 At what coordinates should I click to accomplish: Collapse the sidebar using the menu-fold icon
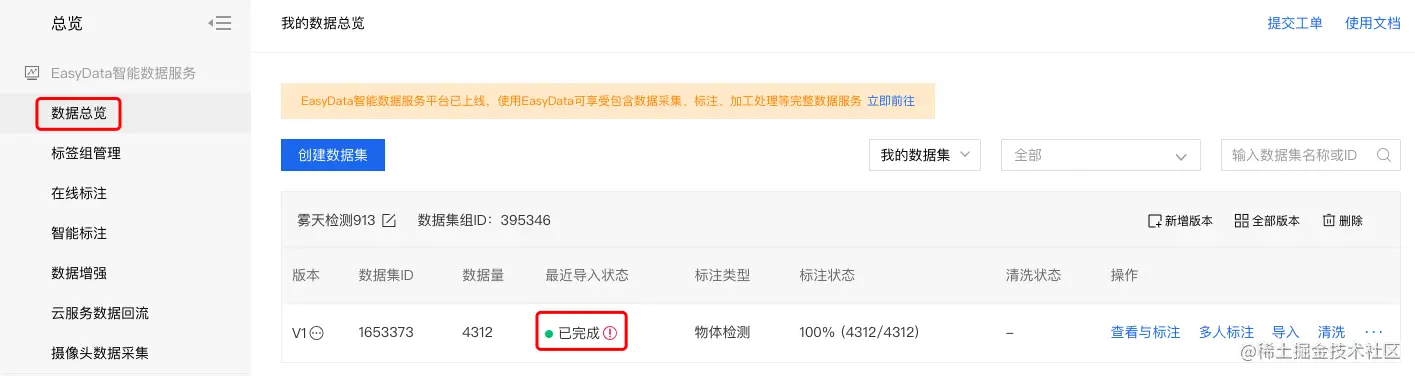220,23
